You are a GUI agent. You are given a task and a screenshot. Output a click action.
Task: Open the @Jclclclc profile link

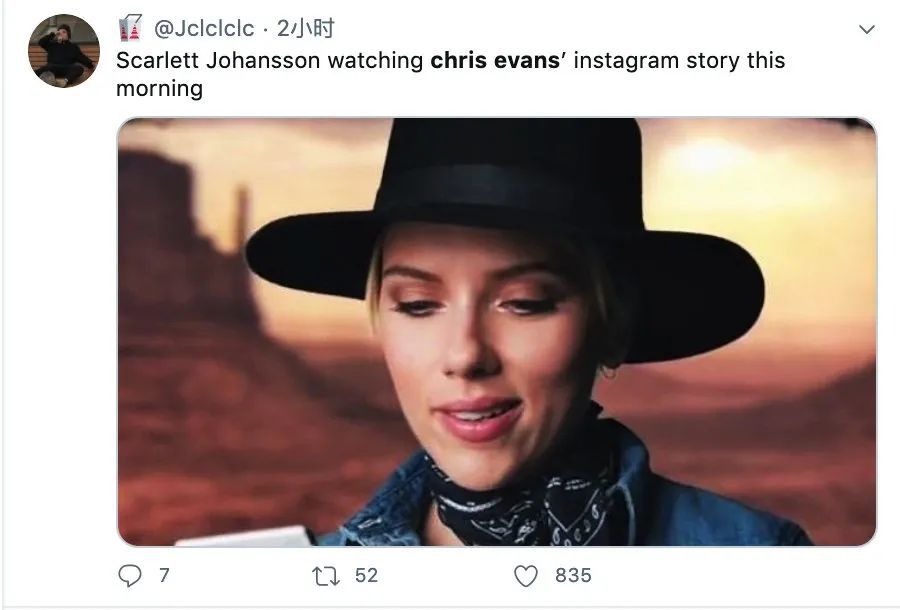(204, 29)
